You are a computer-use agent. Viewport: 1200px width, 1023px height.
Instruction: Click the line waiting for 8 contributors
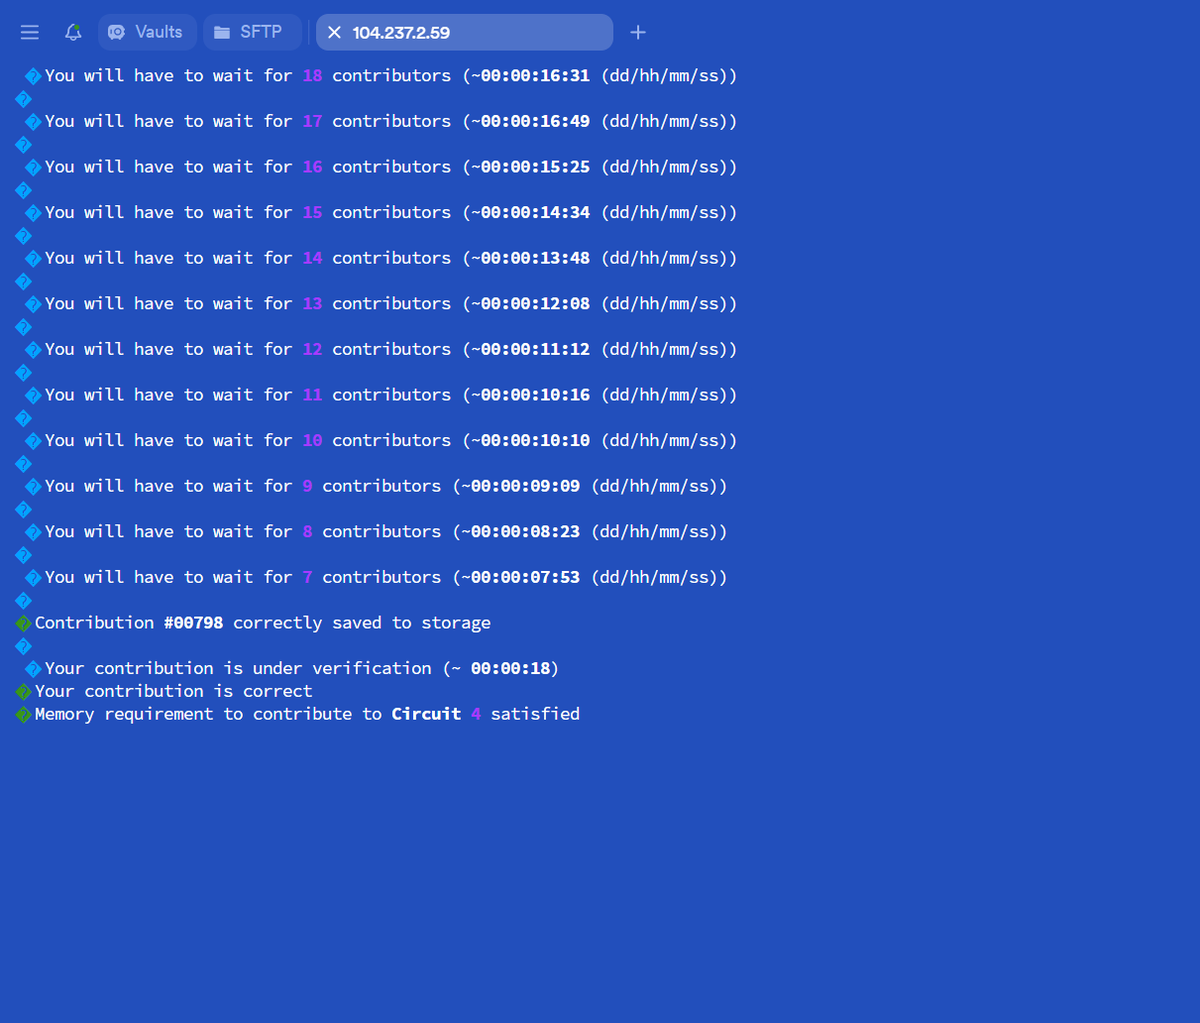pyautogui.click(x=376, y=531)
